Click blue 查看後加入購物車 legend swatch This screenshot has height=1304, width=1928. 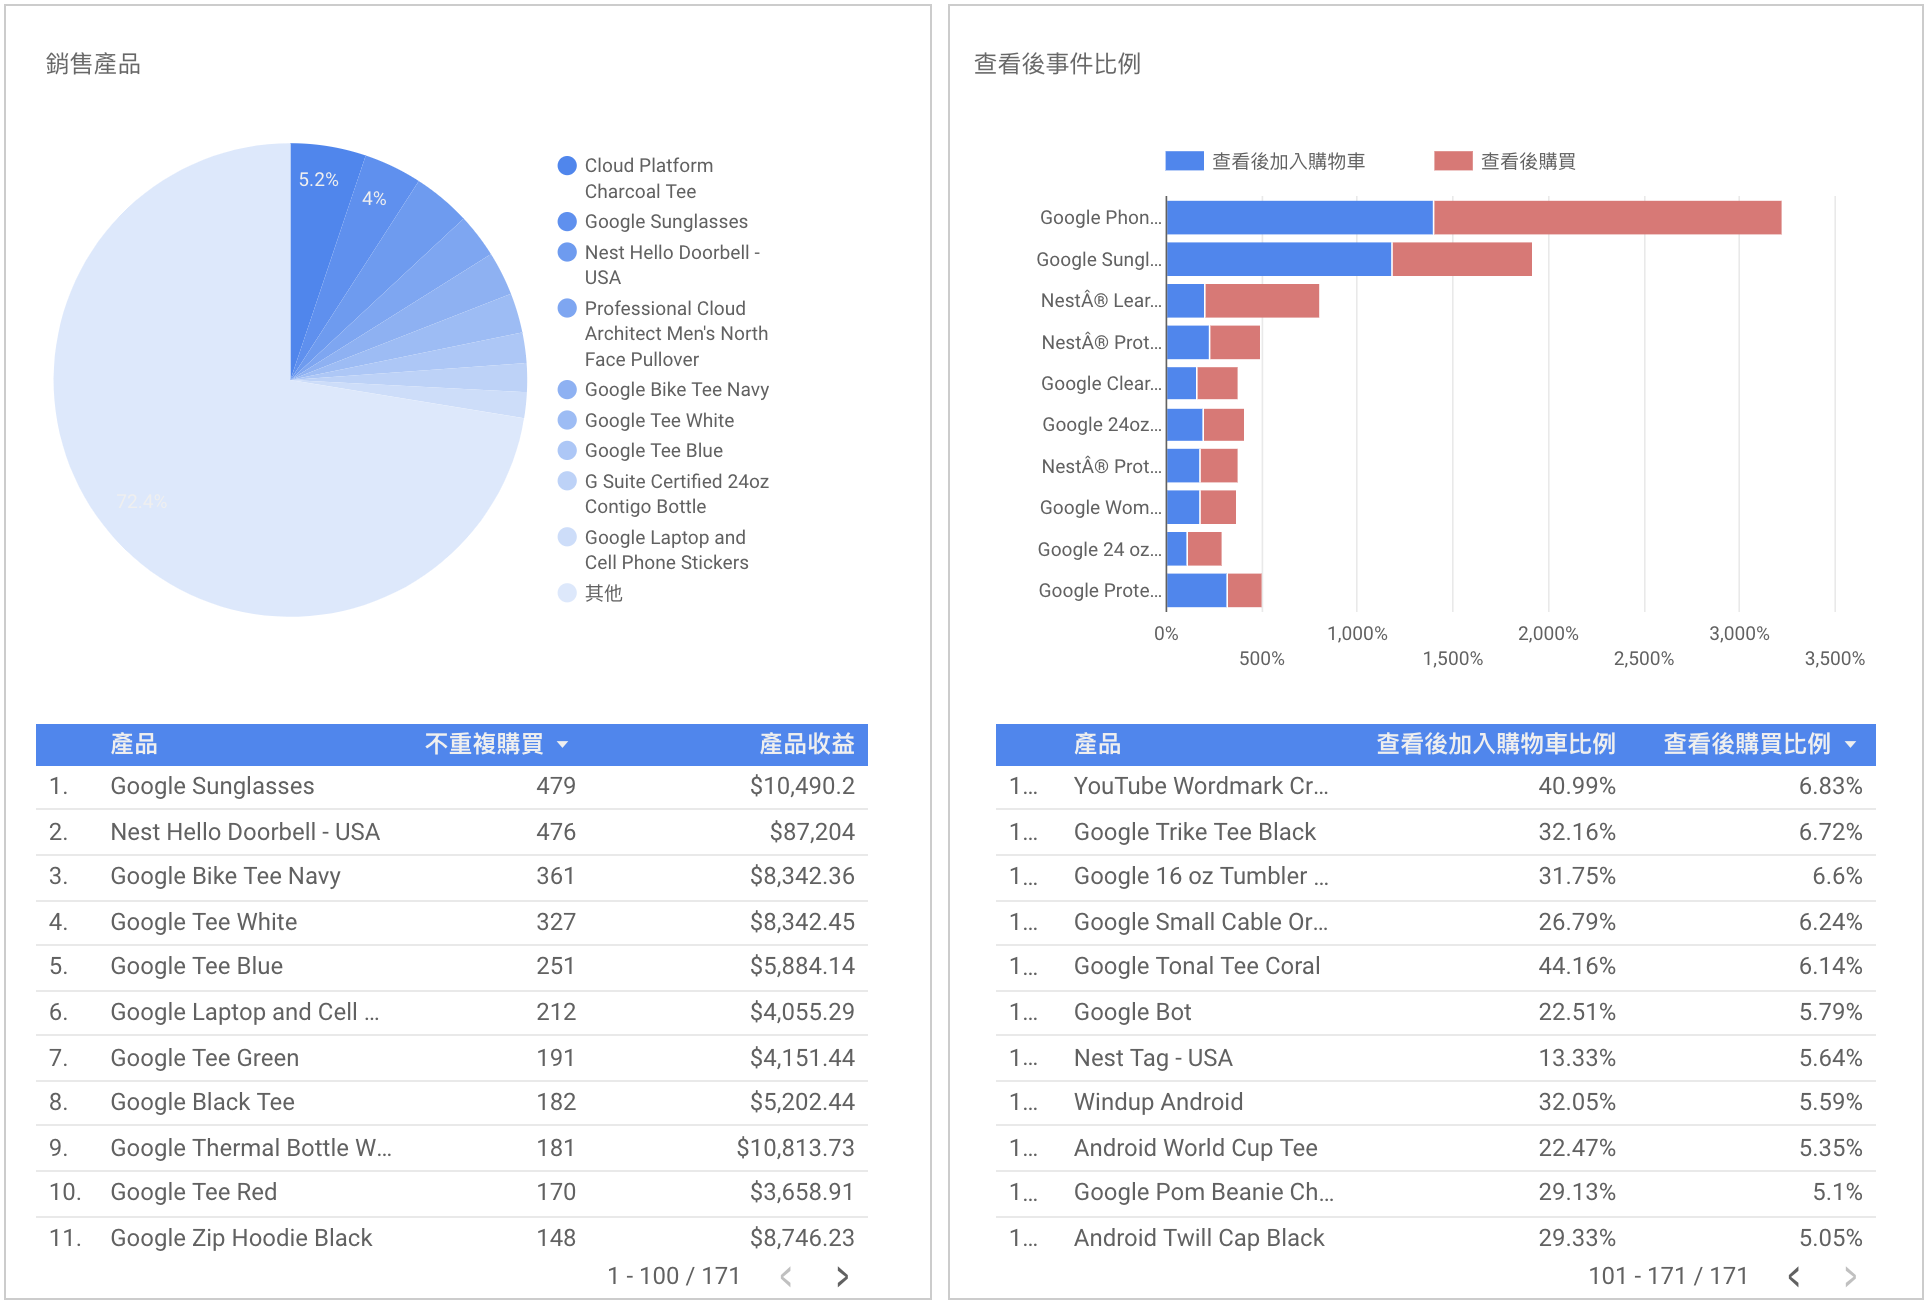point(1184,161)
